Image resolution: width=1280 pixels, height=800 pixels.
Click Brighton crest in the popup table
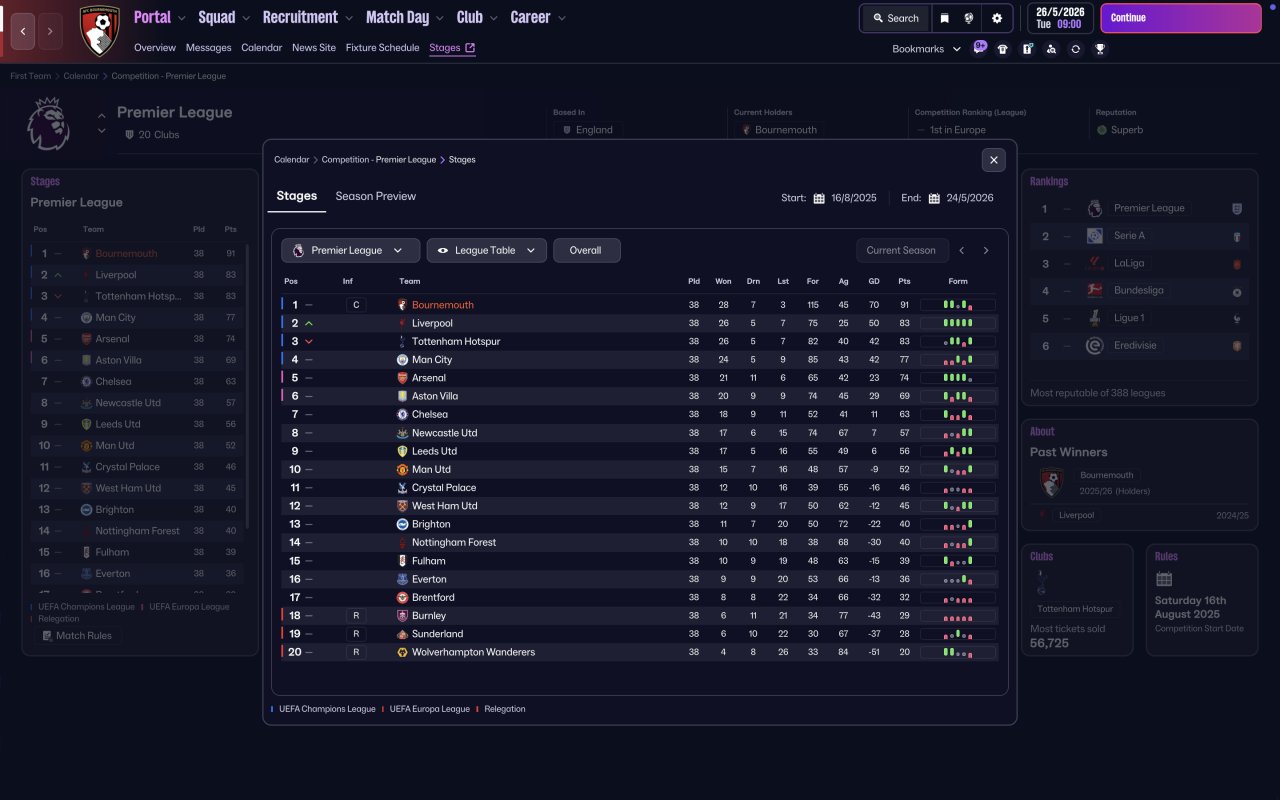click(402, 524)
